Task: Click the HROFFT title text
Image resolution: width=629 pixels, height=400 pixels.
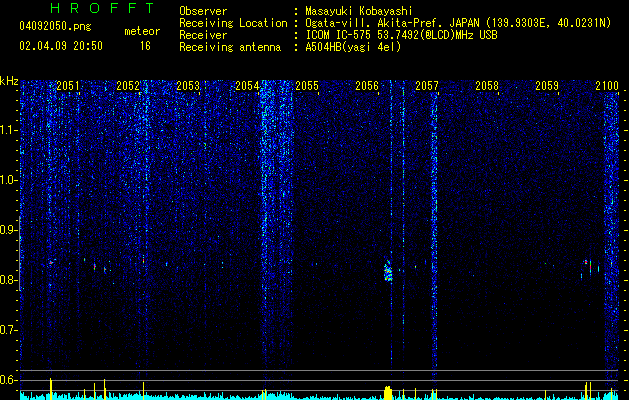Action: point(102,8)
